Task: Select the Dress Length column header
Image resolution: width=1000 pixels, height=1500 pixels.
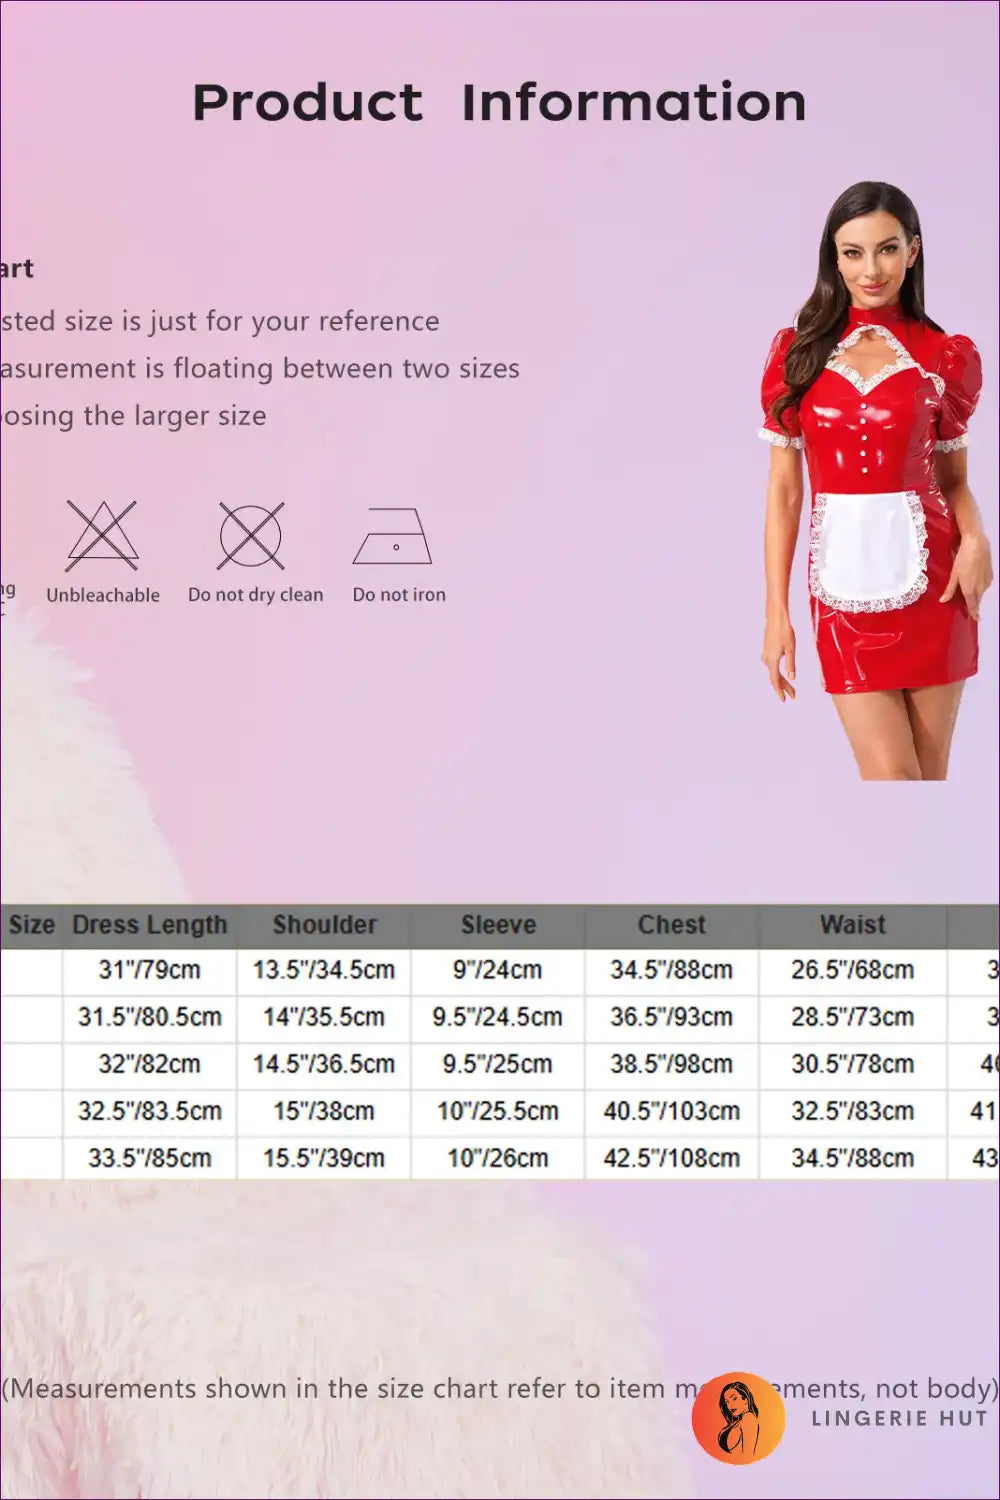Action: 150,925
